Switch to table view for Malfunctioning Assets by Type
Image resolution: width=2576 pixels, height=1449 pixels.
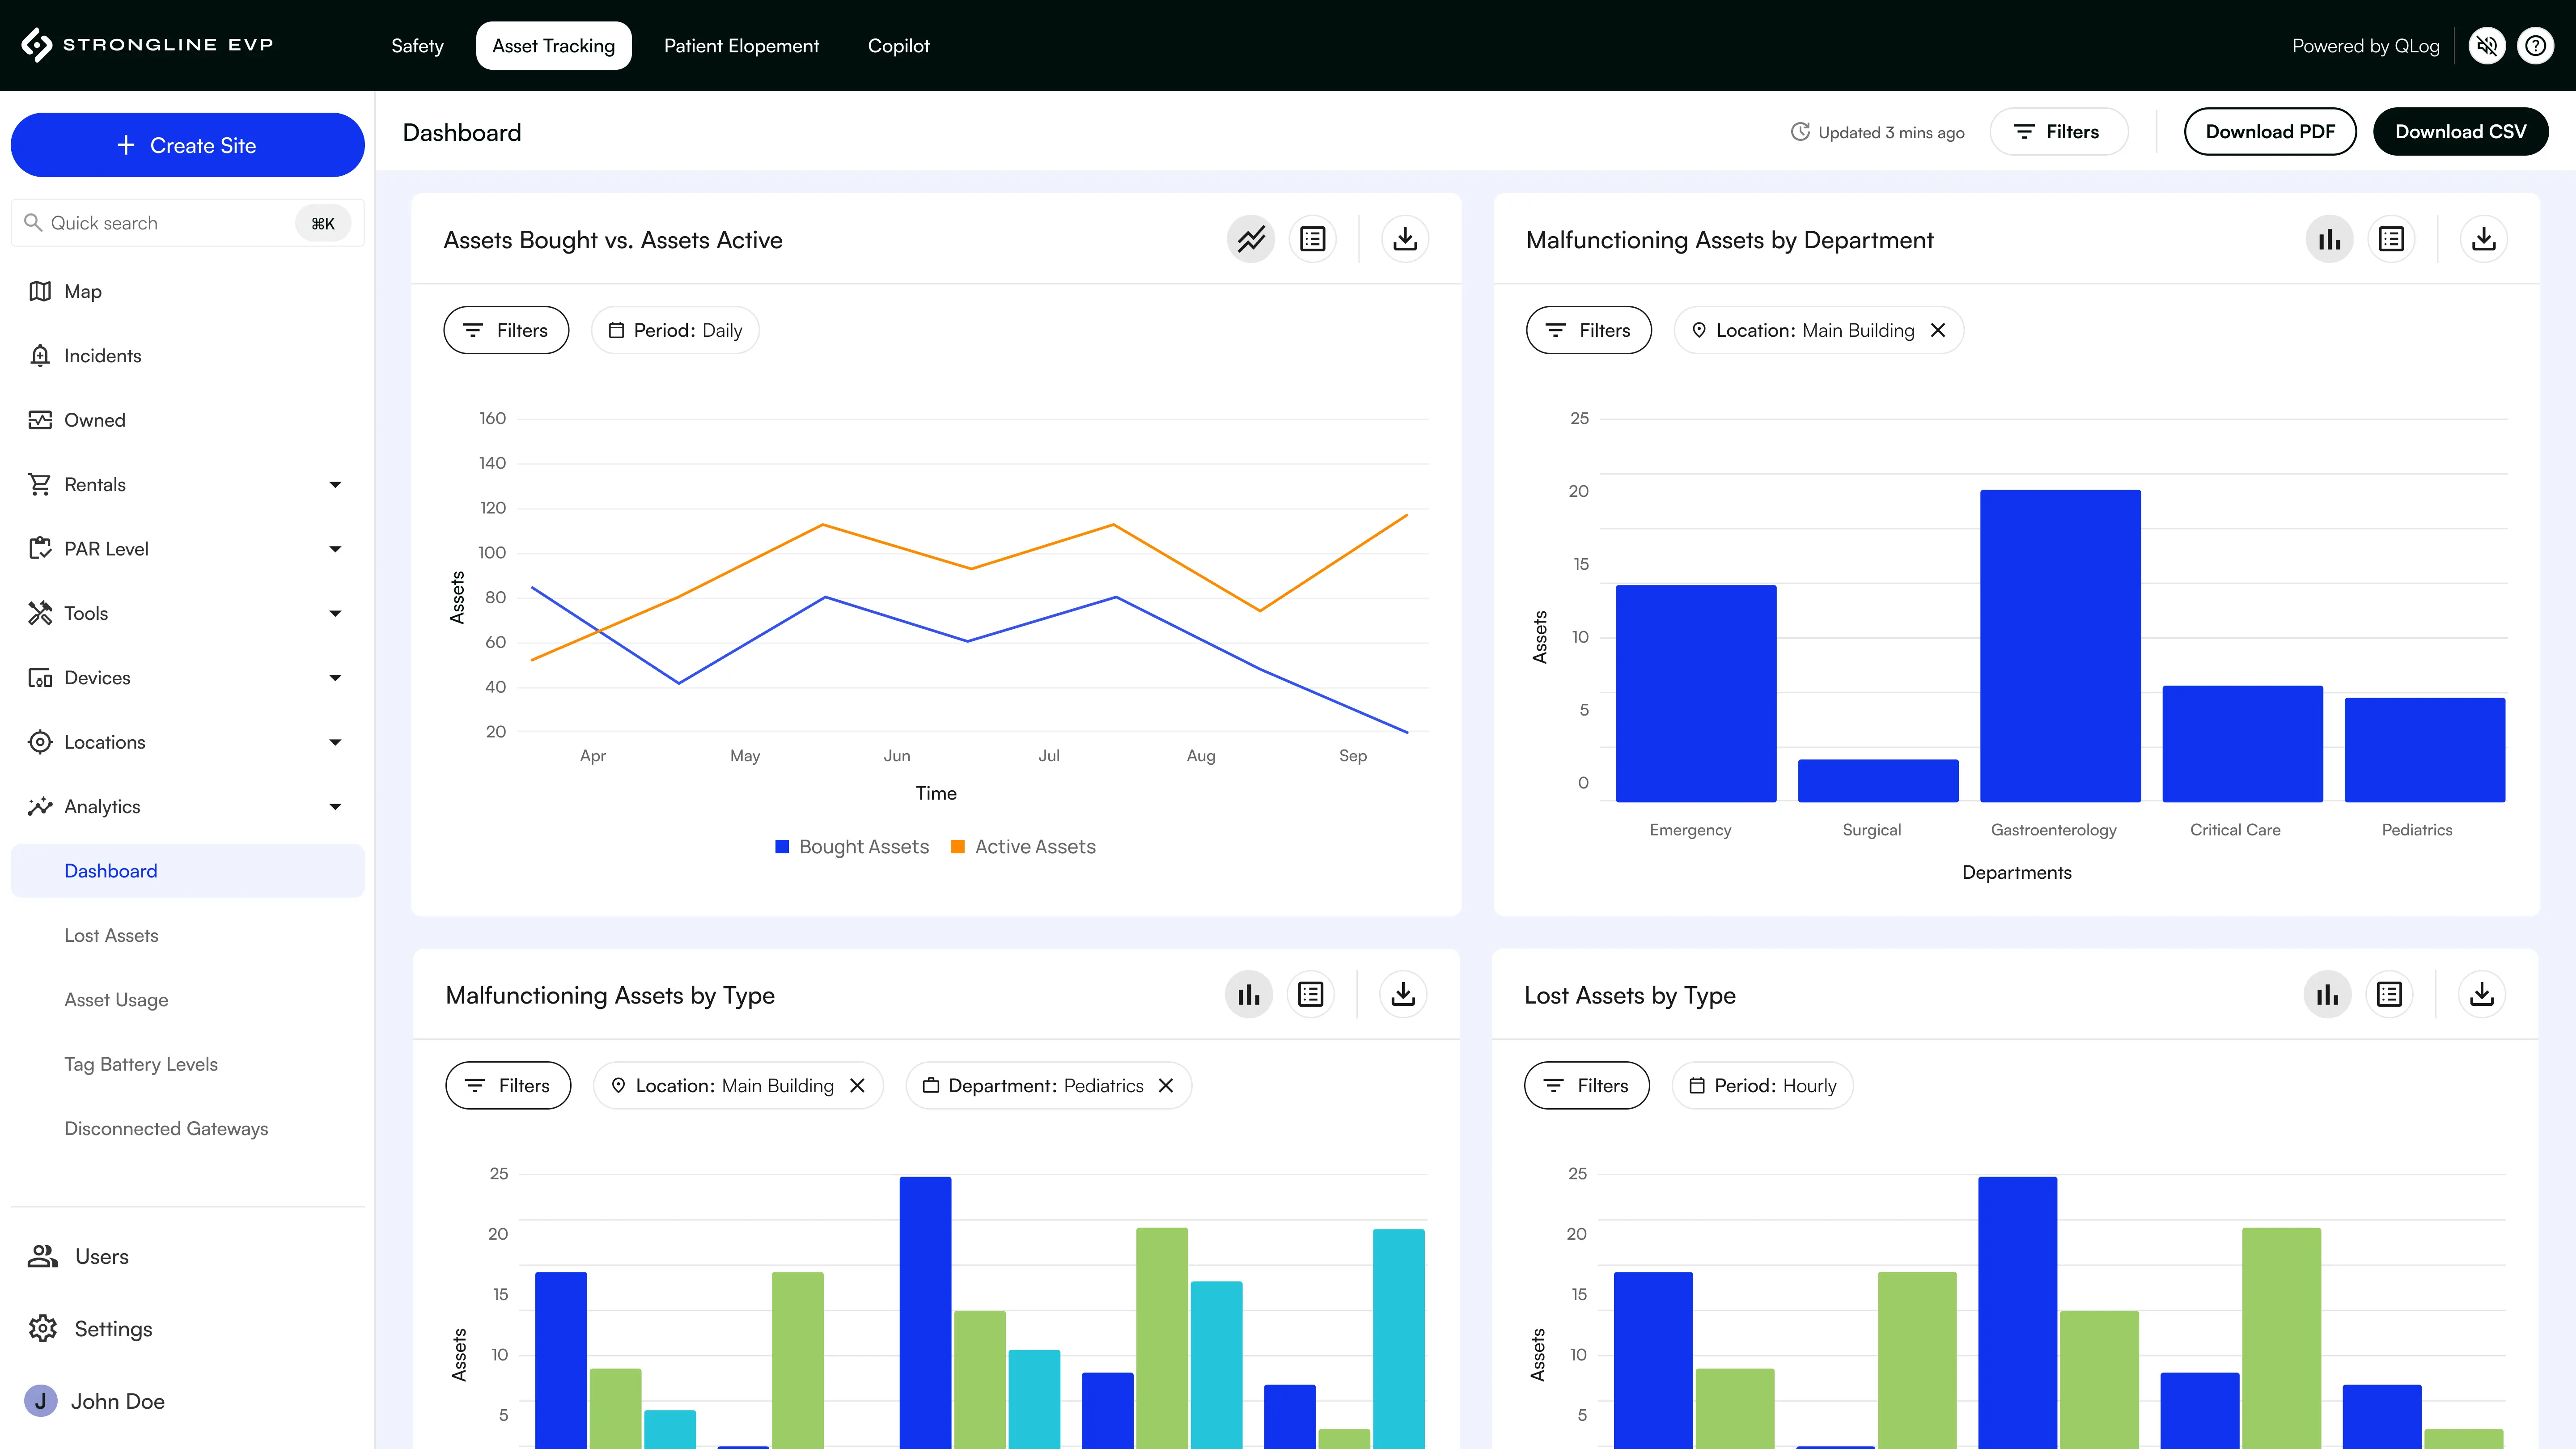click(x=1310, y=995)
